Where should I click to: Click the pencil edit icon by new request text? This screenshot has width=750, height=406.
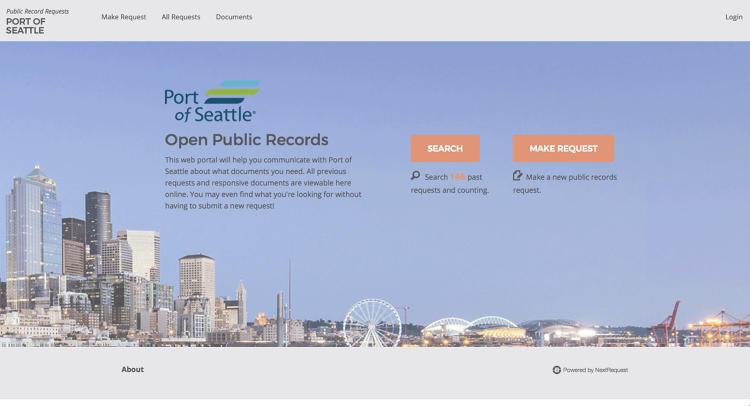(518, 176)
